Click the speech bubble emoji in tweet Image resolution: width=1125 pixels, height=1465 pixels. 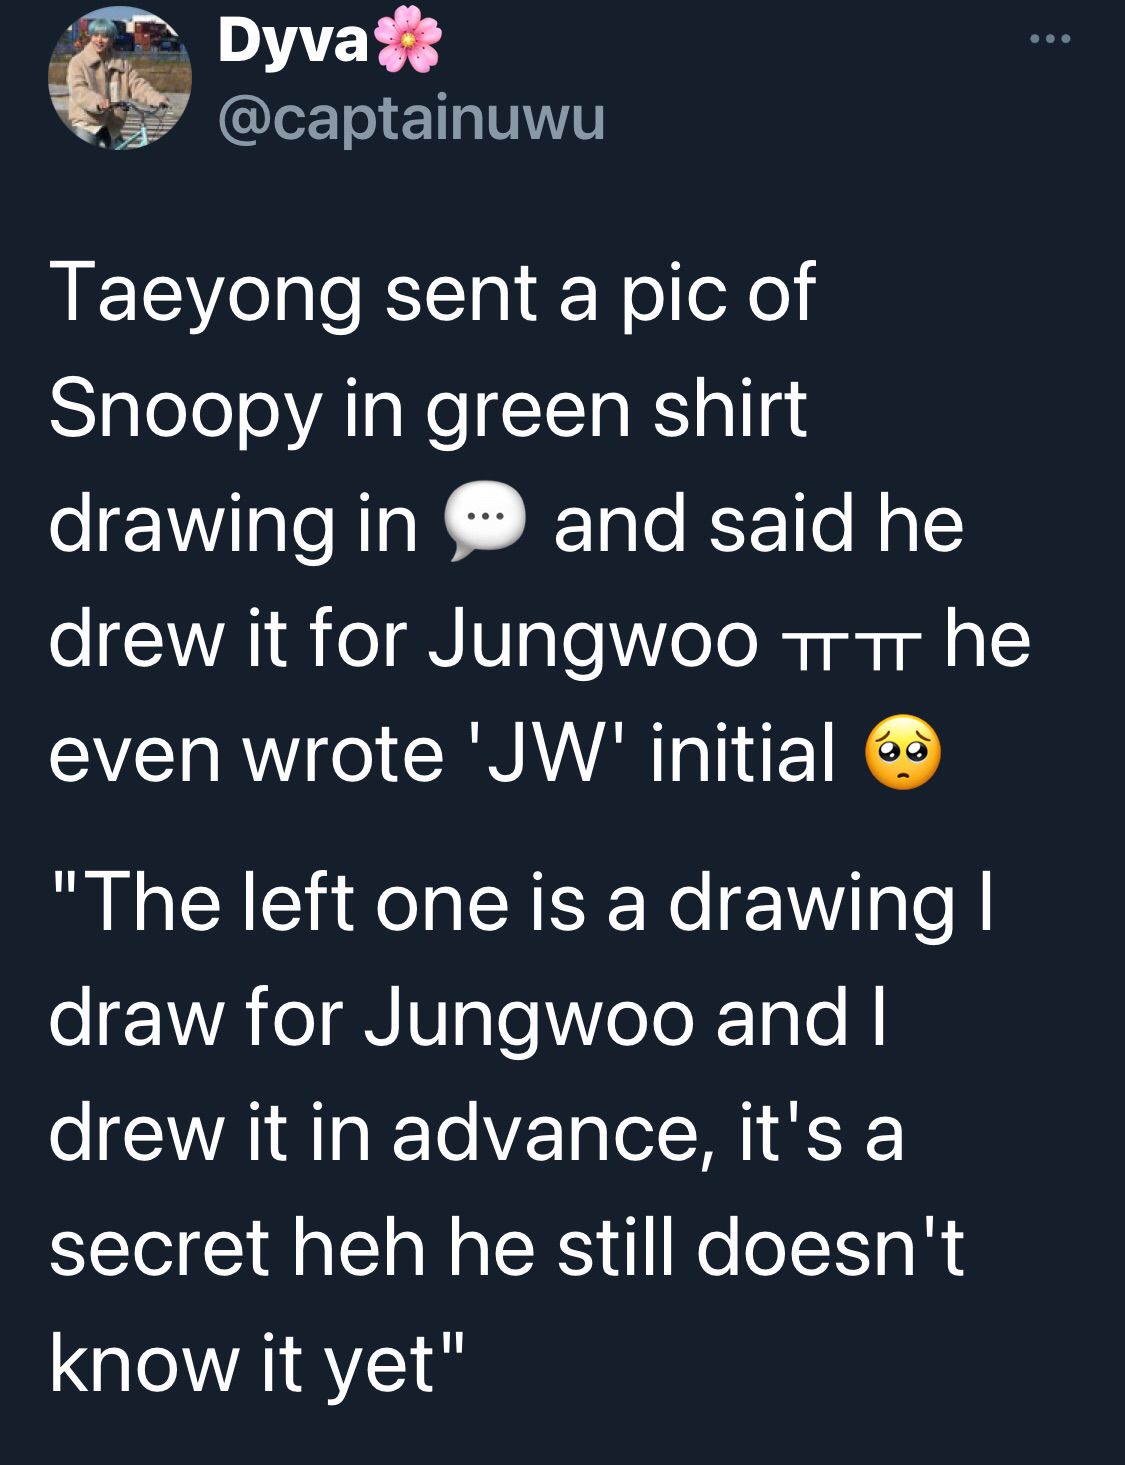[x=484, y=522]
